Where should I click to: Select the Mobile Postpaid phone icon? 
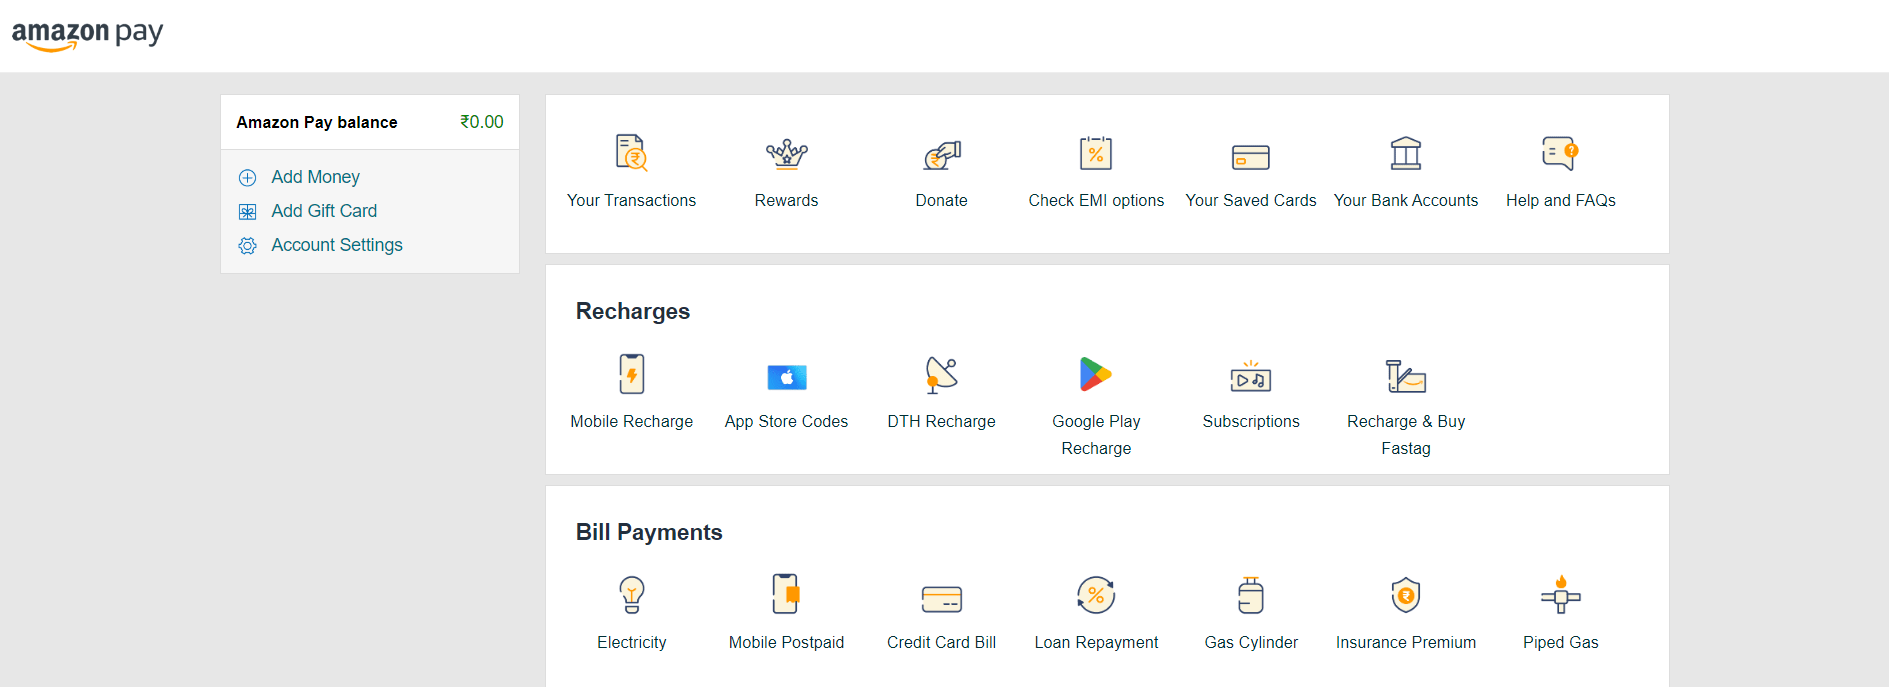pyautogui.click(x=787, y=594)
